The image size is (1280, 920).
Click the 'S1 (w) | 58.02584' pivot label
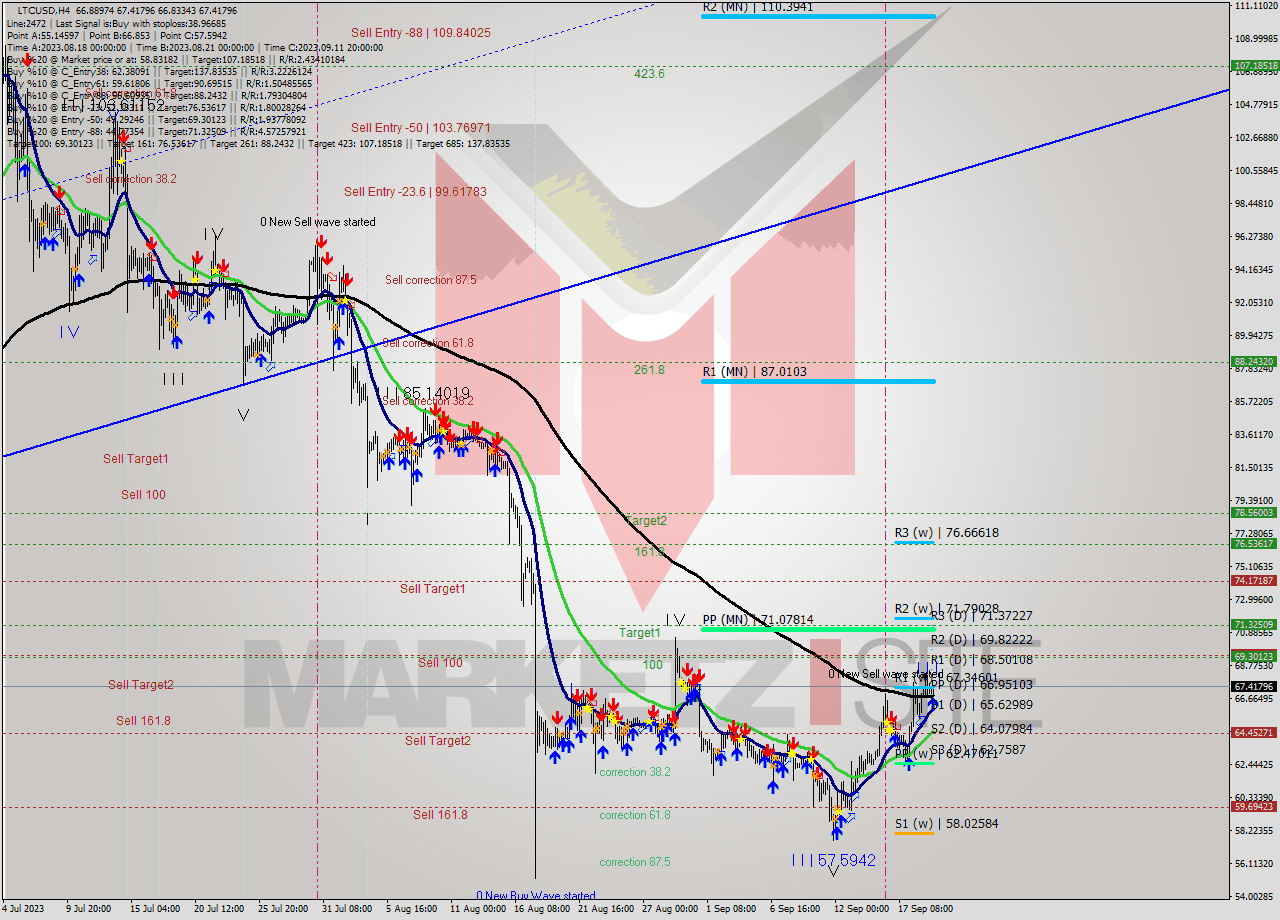point(946,824)
